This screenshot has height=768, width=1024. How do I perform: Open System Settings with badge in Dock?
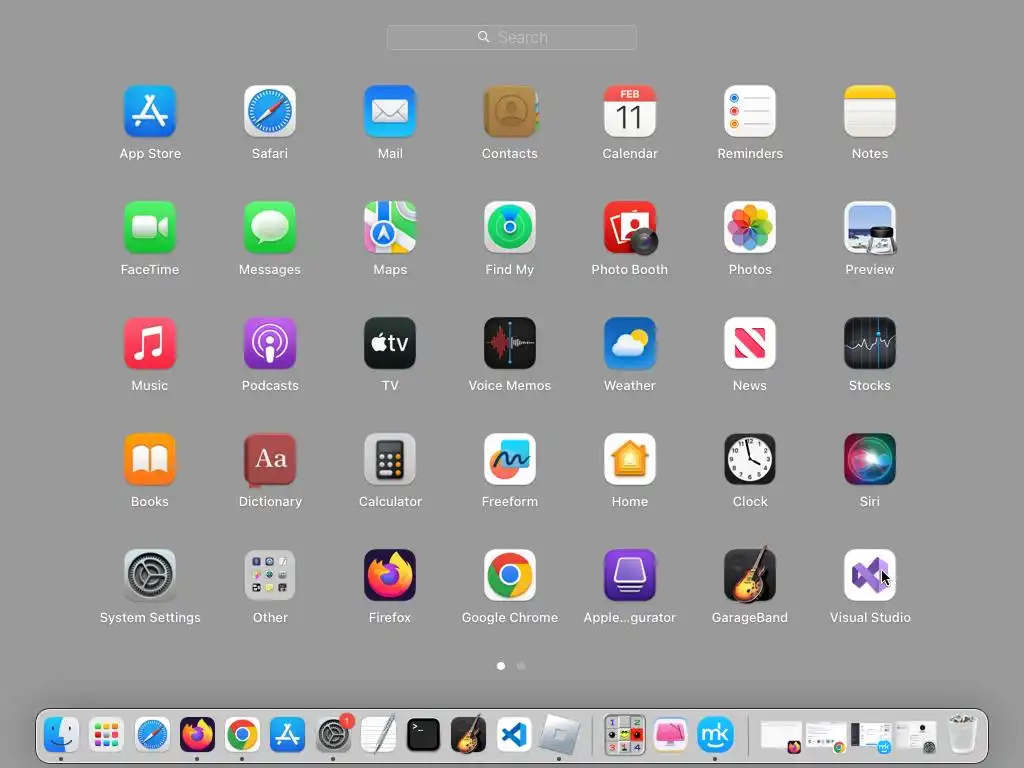pos(333,735)
